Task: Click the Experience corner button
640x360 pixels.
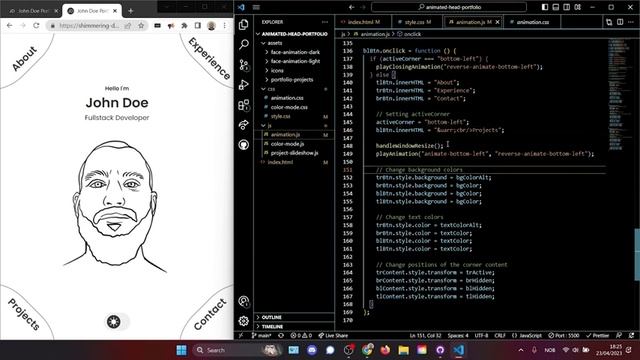Action: pos(209,58)
